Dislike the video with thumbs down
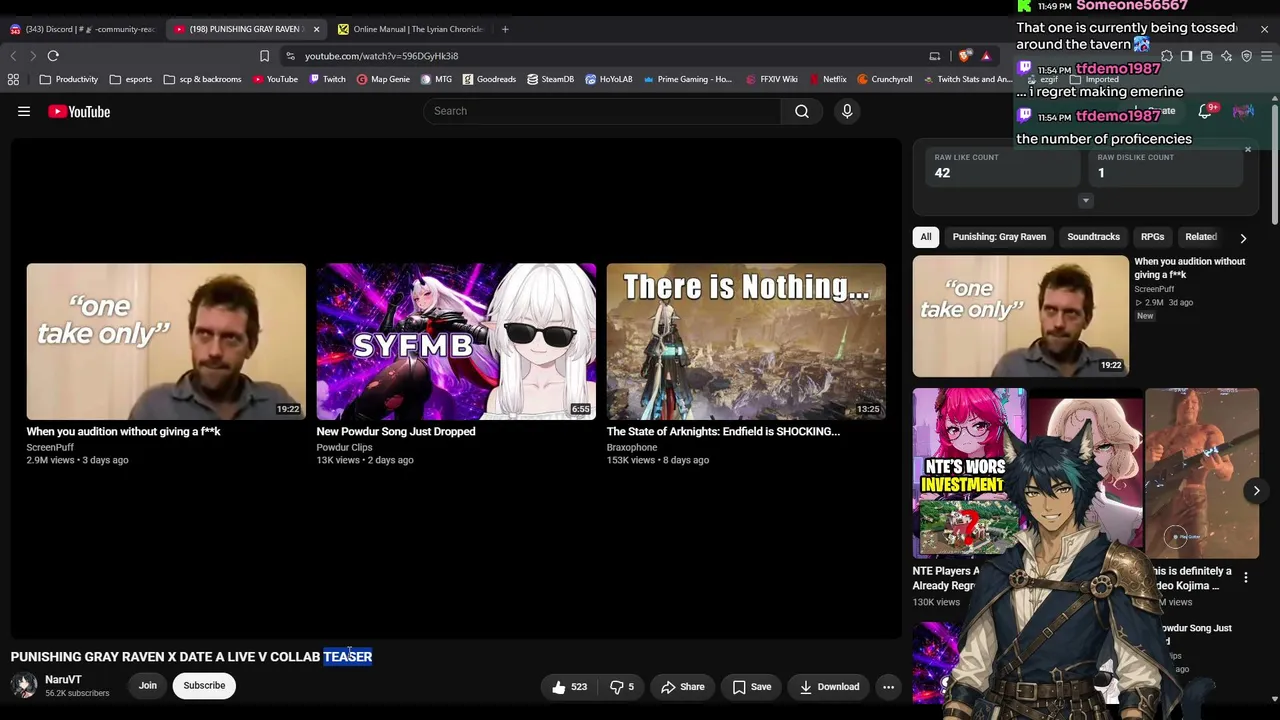The height and width of the screenshot is (720, 1280). click(621, 687)
